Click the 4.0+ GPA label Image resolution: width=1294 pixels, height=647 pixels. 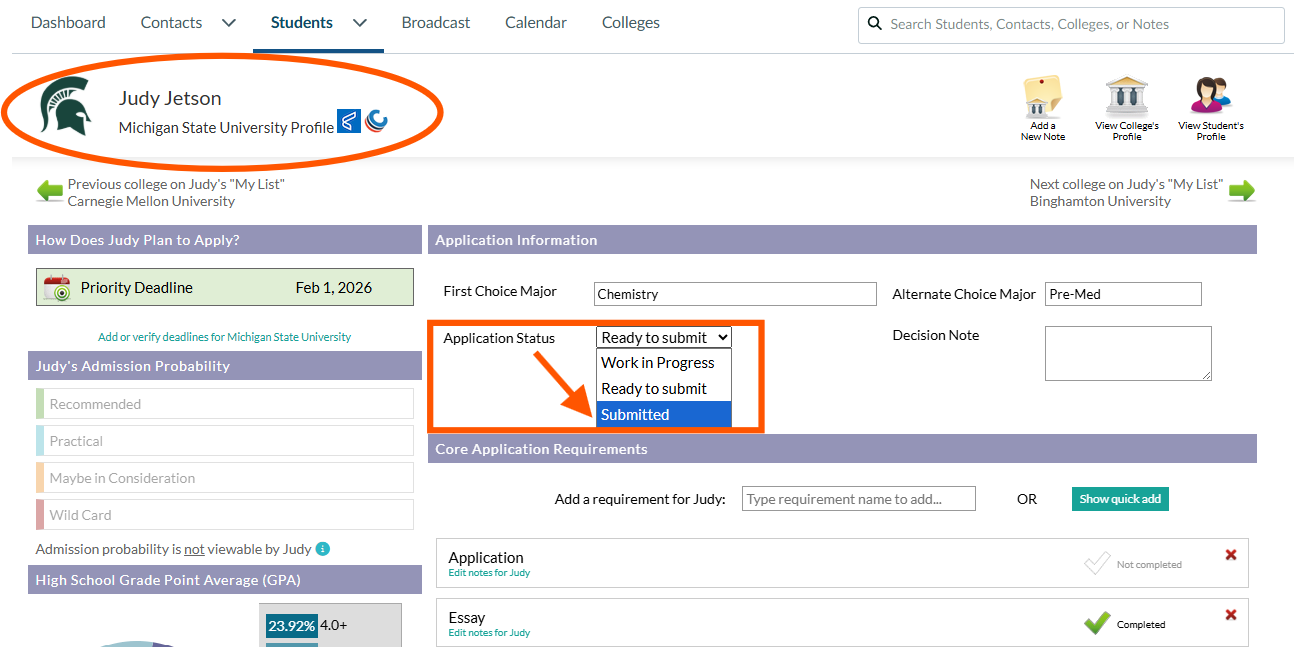(x=334, y=626)
